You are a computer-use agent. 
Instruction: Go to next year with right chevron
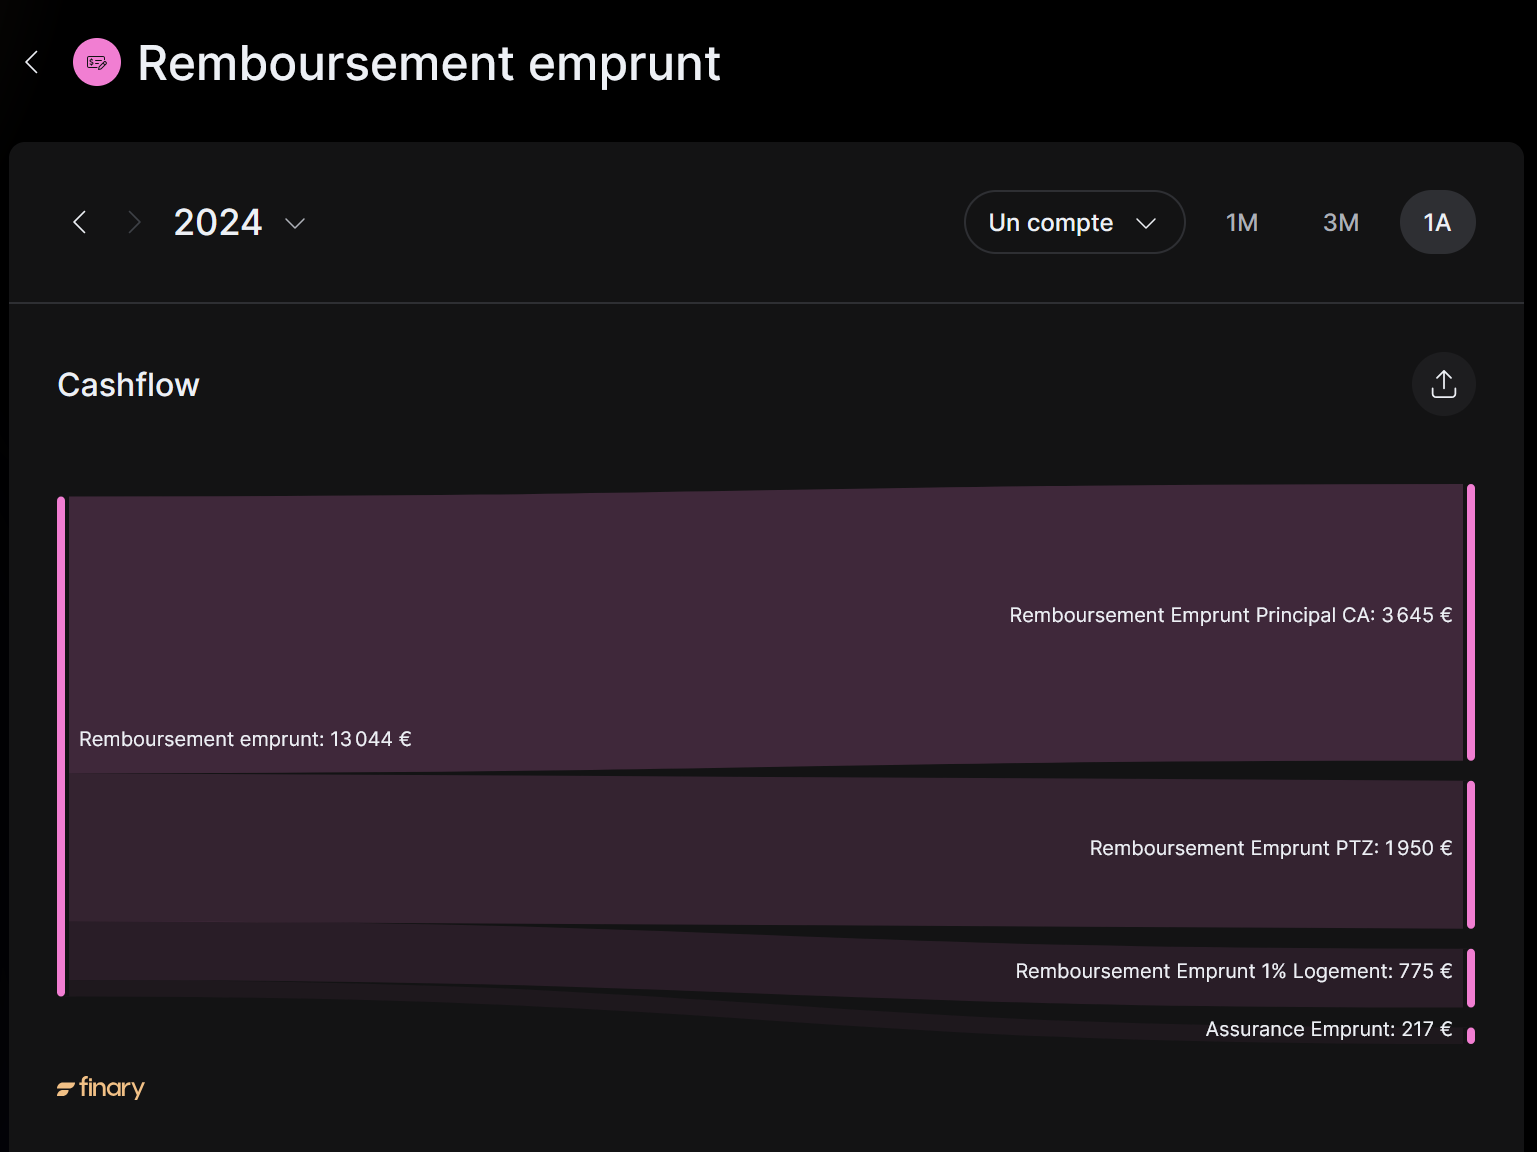[134, 222]
